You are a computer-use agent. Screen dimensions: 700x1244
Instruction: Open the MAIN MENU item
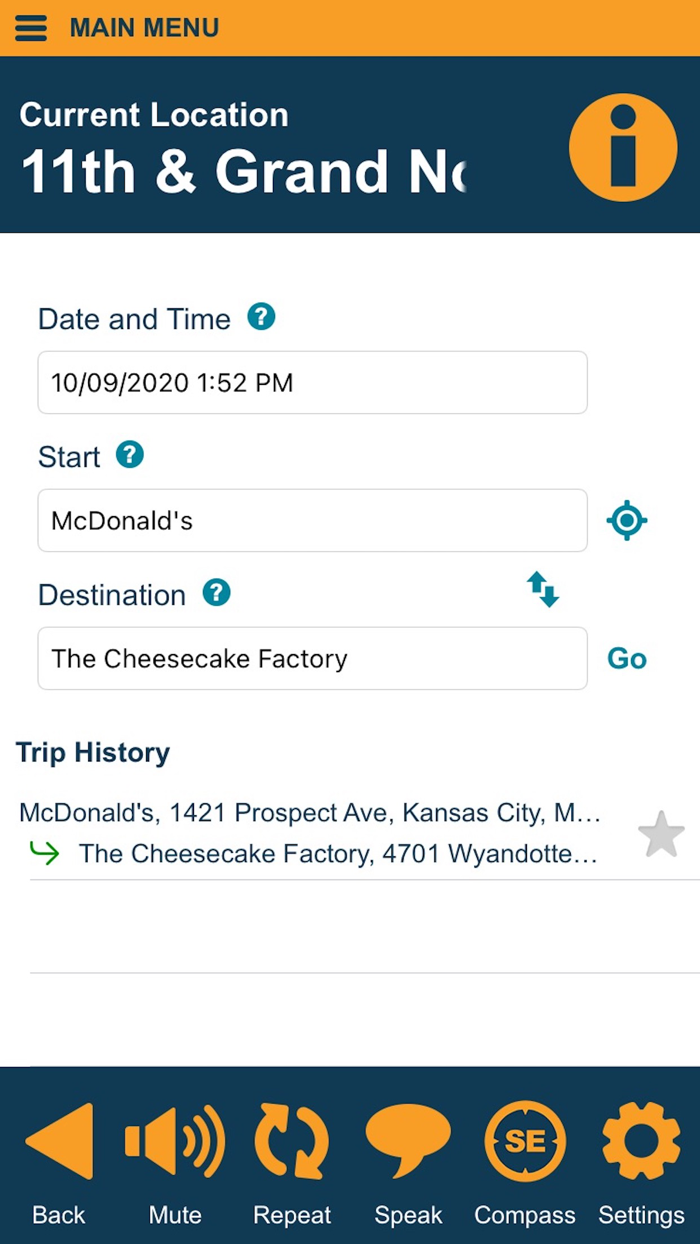point(144,28)
